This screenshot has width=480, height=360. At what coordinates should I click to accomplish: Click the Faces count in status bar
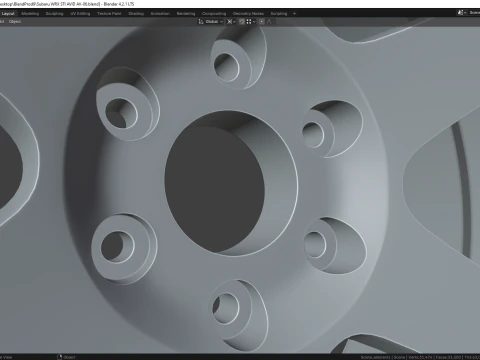click(447, 357)
